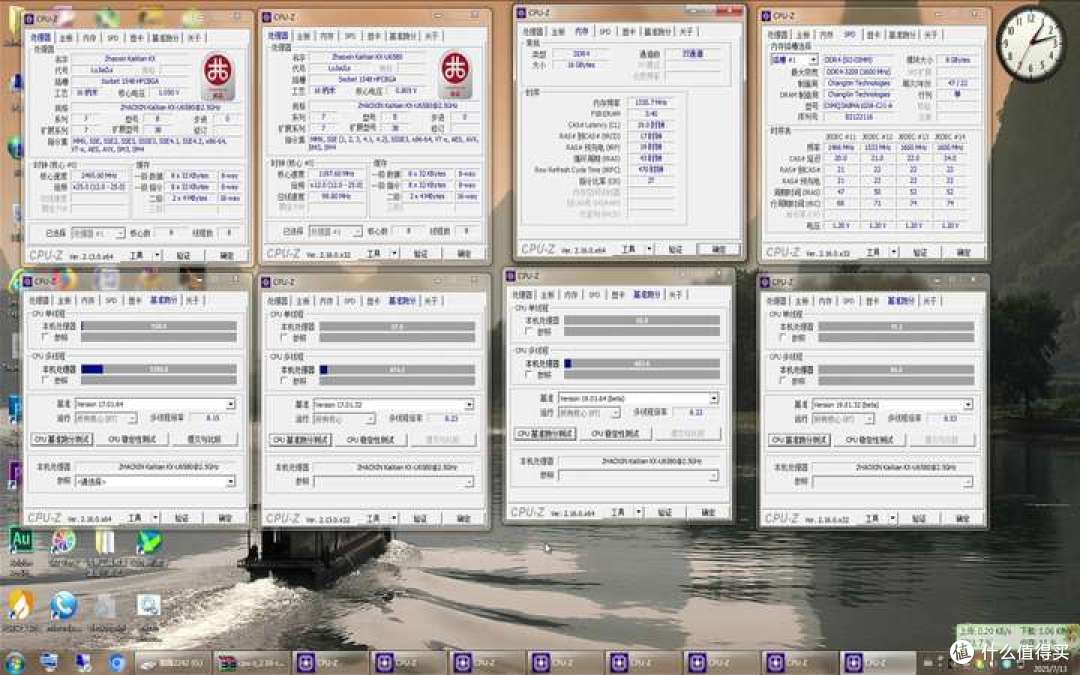This screenshot has height=675, width=1080.
Task: Open the benchmark dropdown showing Version 19.01.64 (beta)
Action: tap(638, 399)
